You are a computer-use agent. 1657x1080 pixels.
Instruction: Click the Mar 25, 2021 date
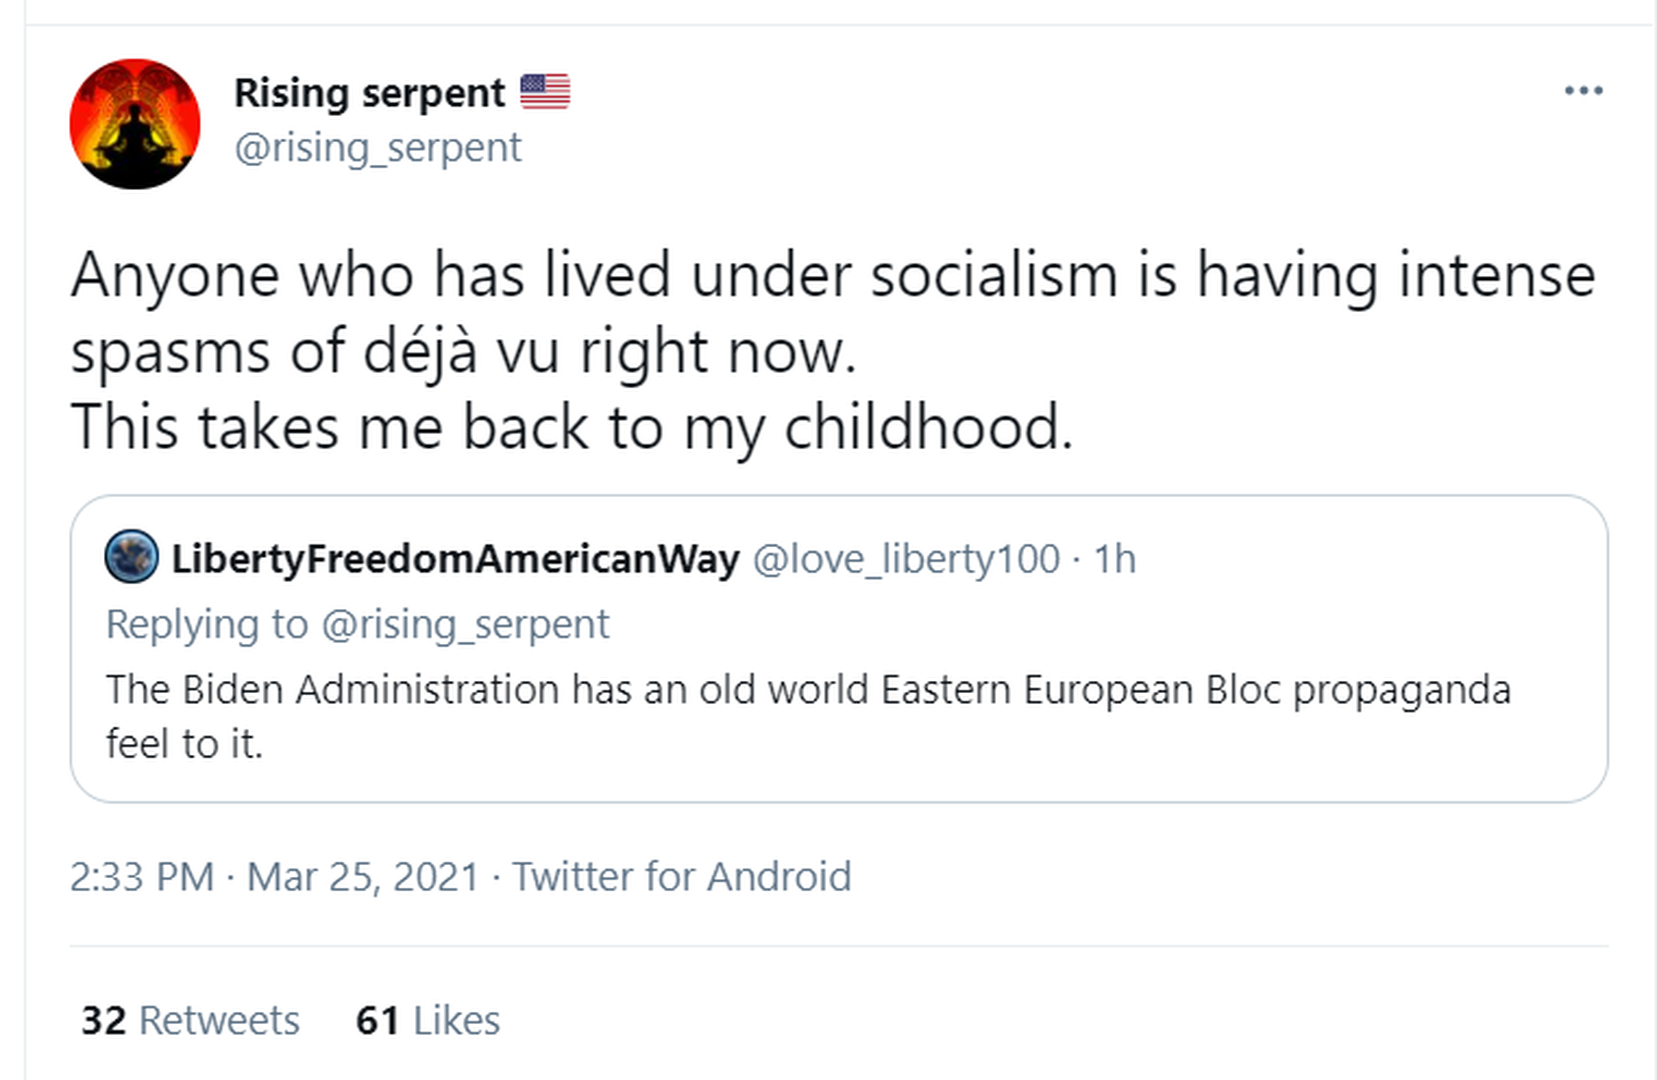[363, 877]
